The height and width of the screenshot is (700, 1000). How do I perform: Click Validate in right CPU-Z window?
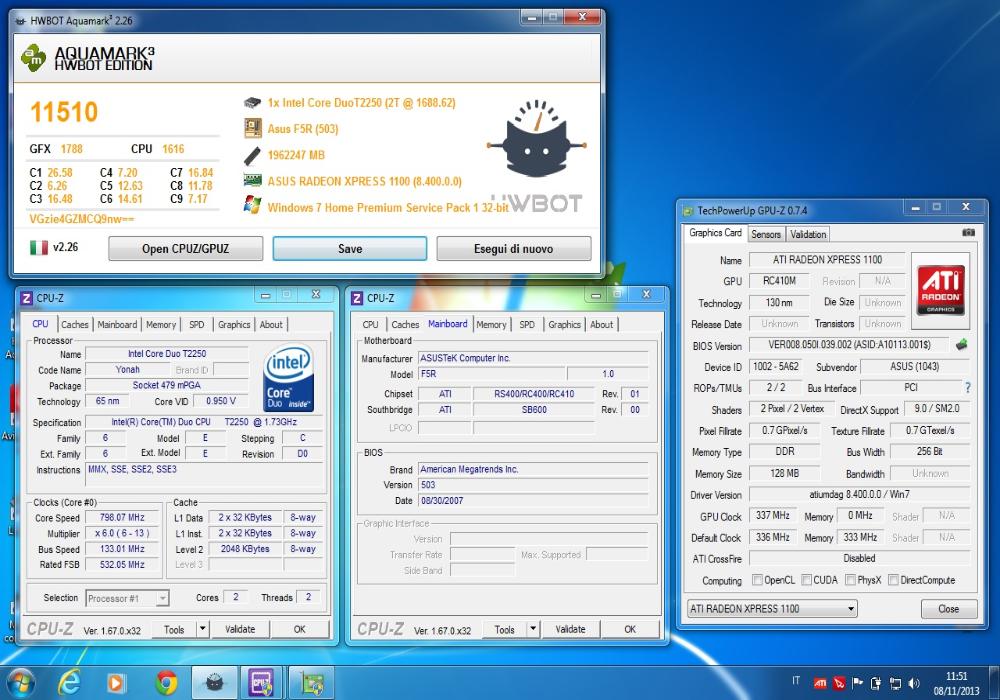[x=570, y=629]
